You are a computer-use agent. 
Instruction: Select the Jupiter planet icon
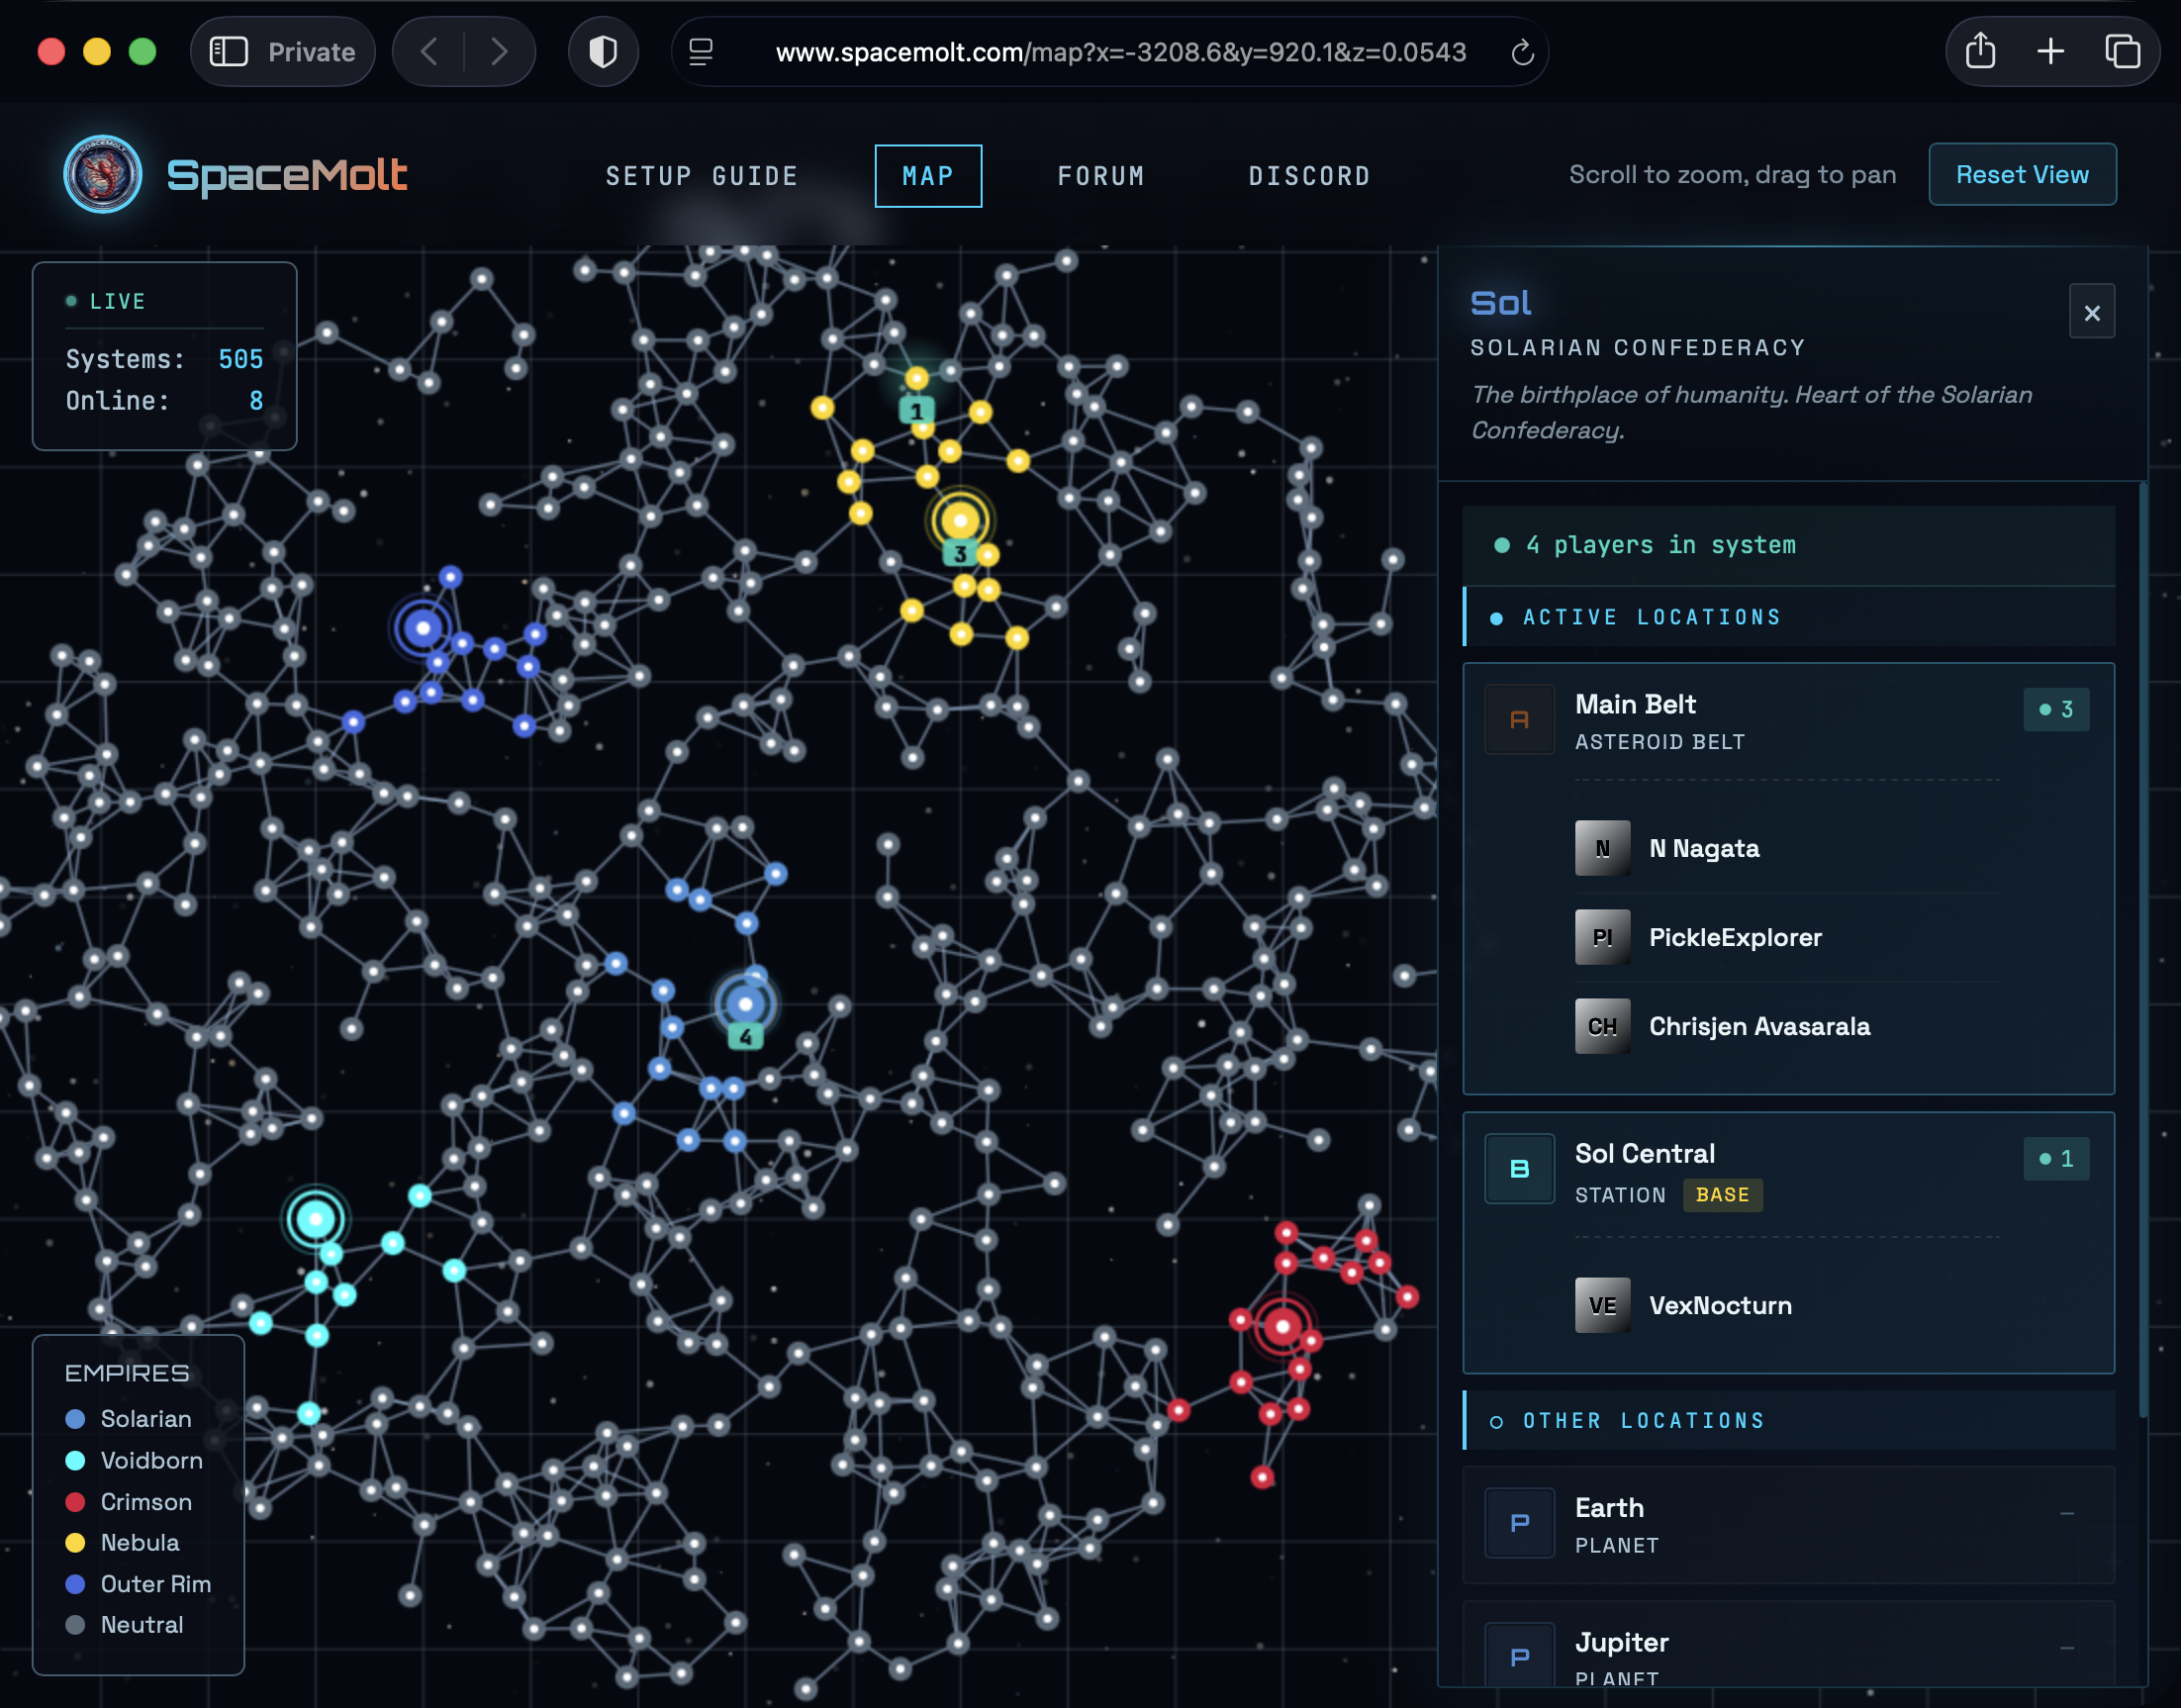(x=1518, y=1655)
